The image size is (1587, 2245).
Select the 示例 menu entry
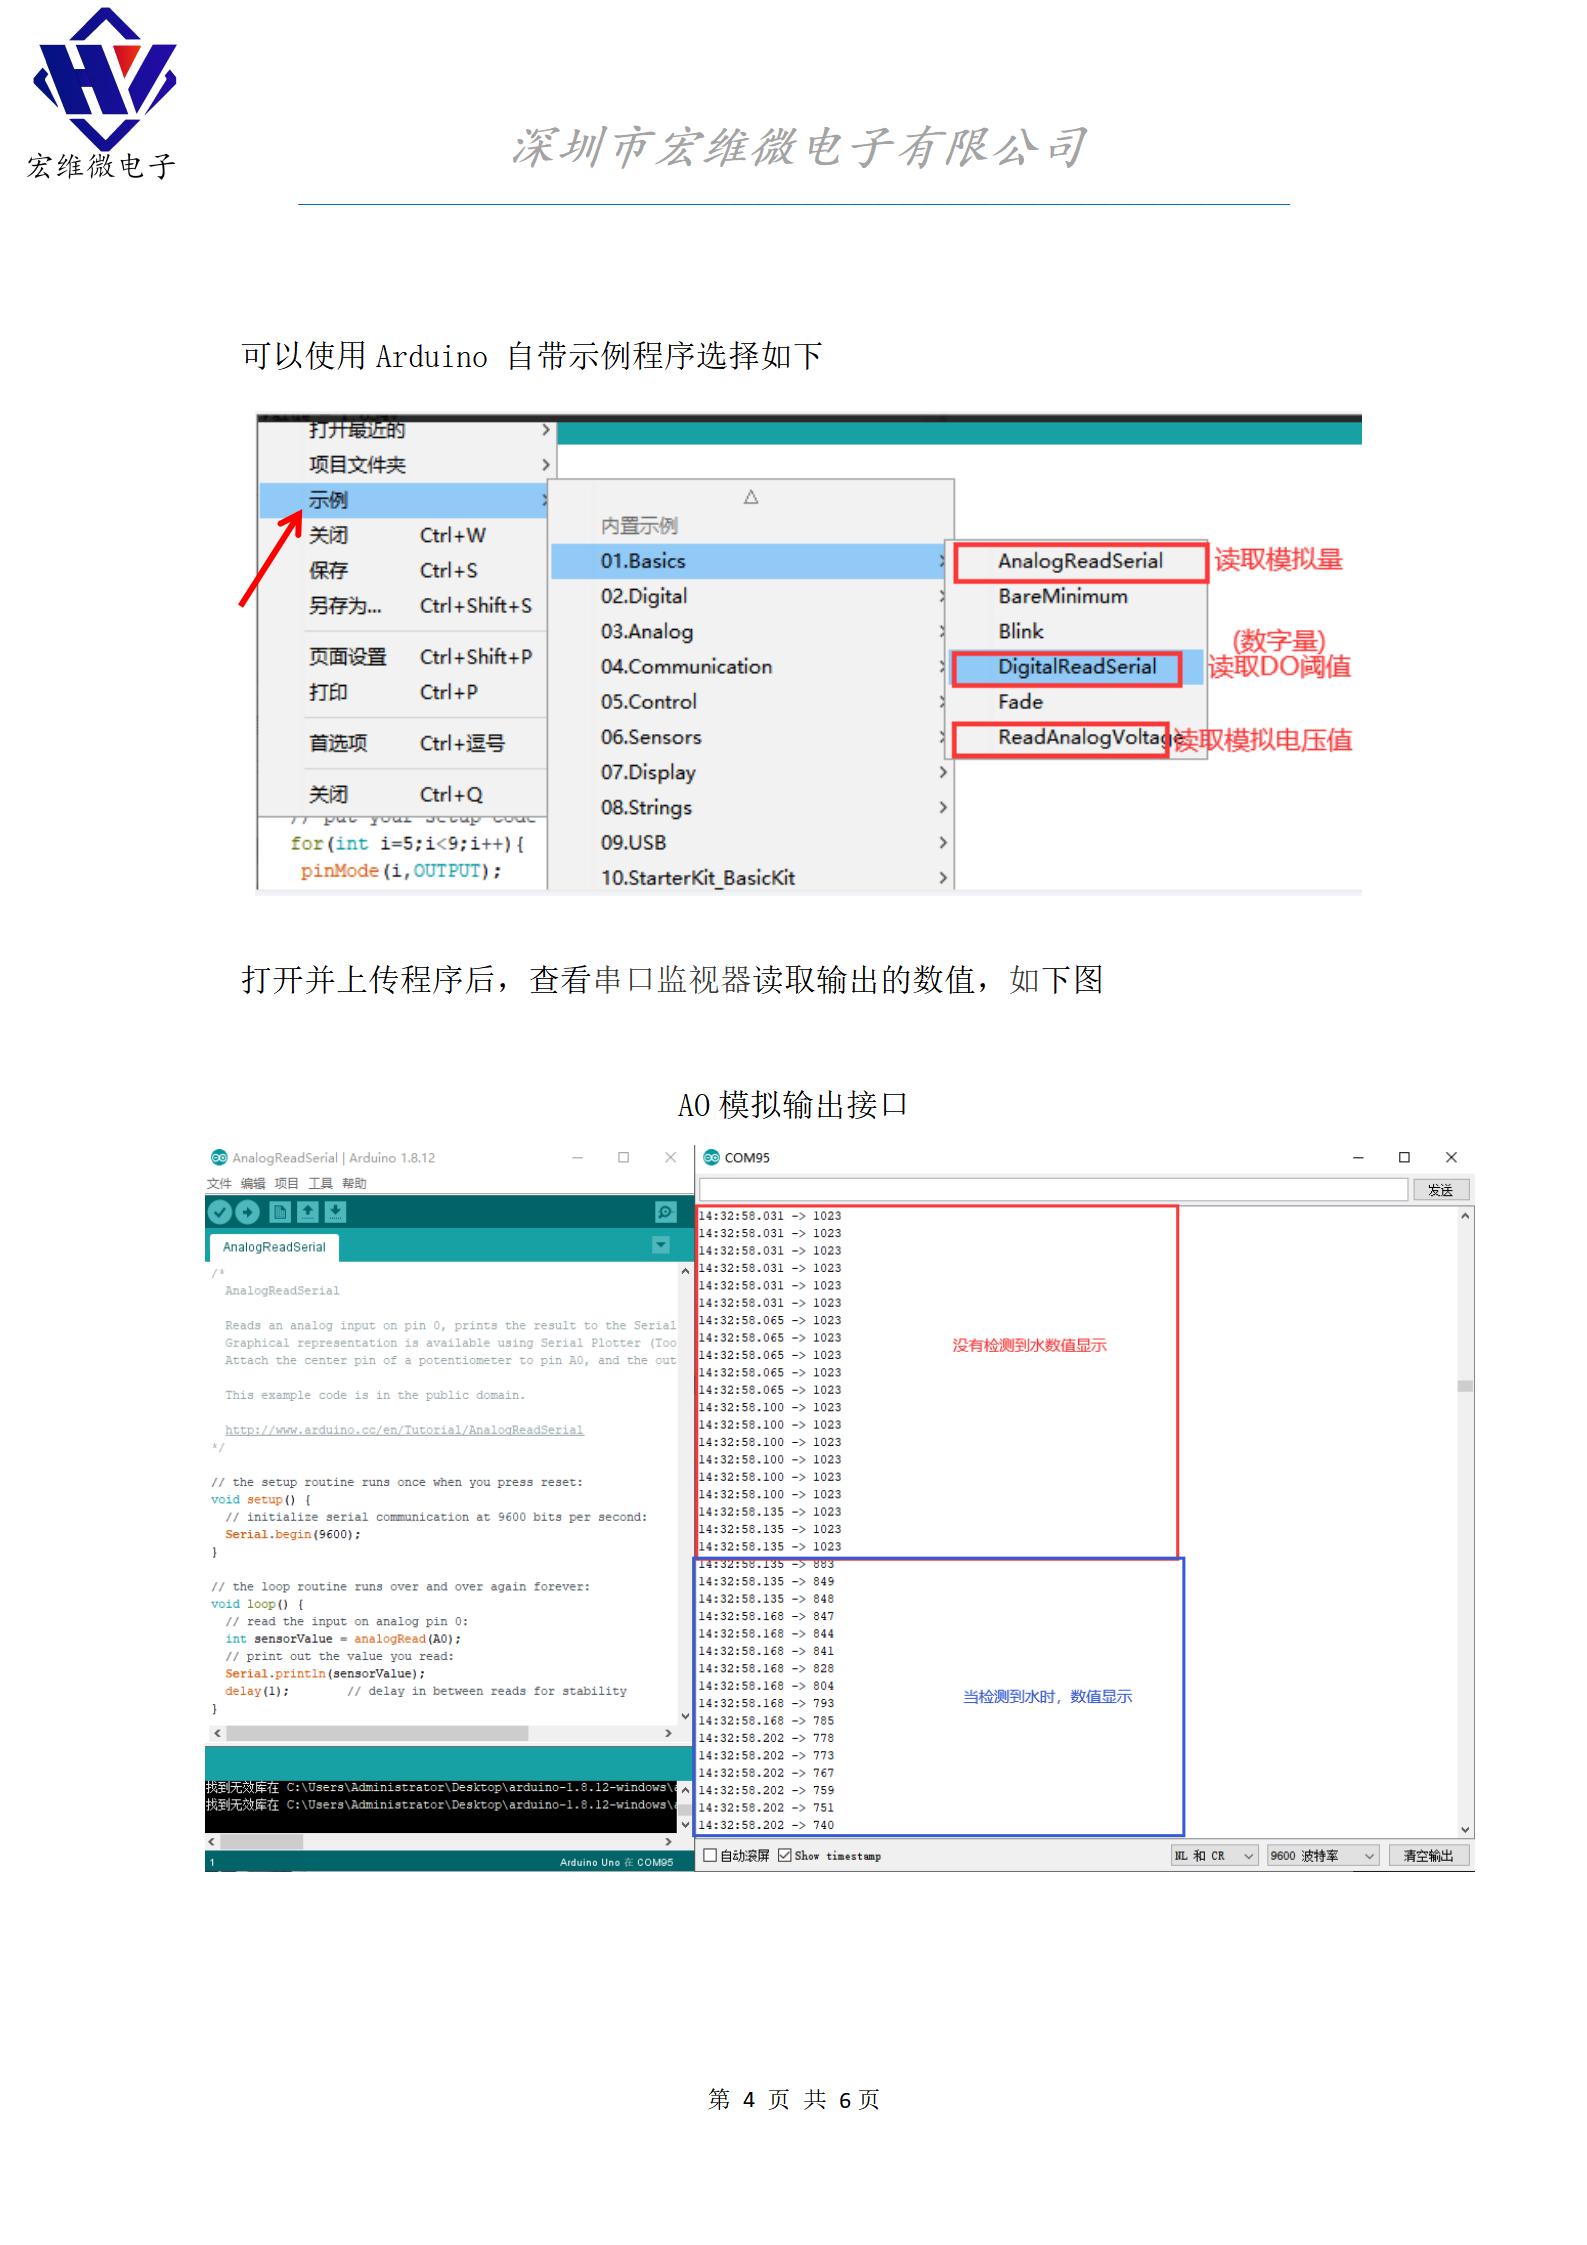pyautogui.click(x=404, y=500)
